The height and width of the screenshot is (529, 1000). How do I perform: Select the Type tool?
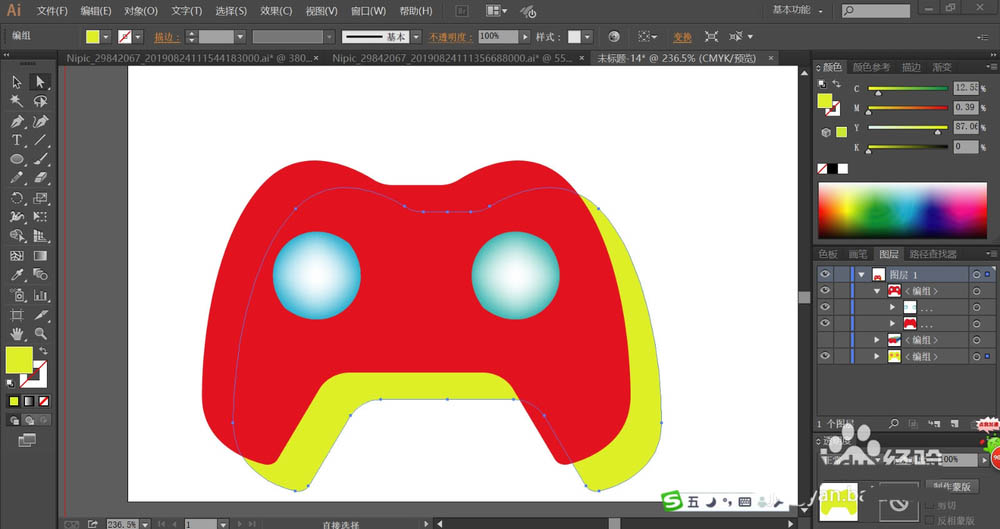tap(17, 140)
